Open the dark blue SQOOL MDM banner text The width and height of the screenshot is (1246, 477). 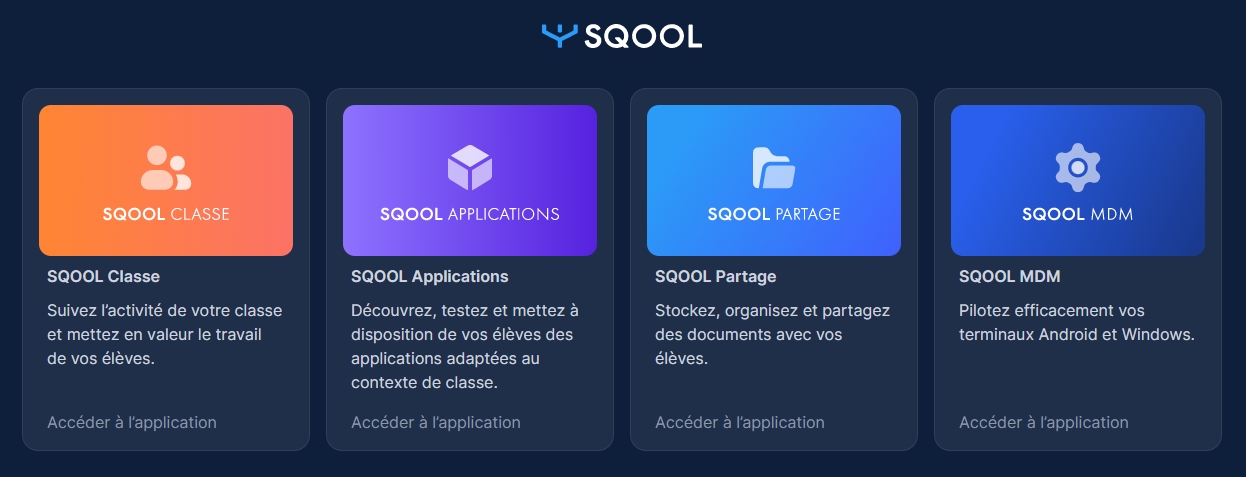pos(1078,214)
